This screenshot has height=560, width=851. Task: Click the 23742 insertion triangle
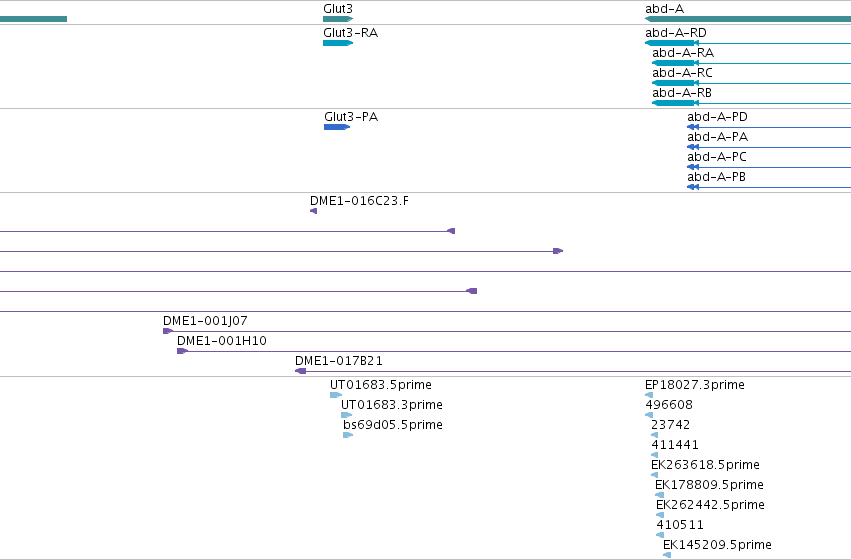654,435
